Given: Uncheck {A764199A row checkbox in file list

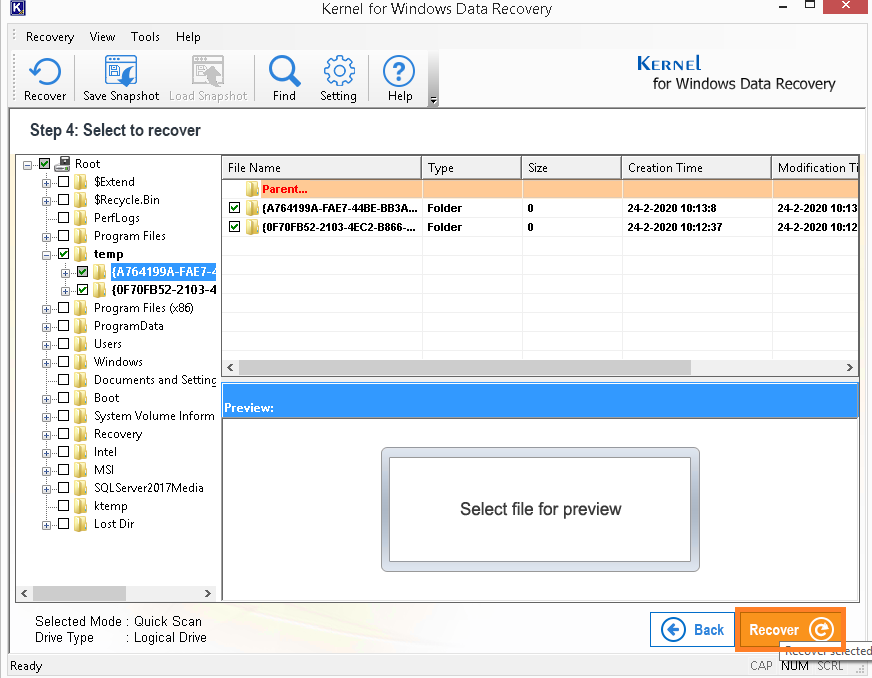Looking at the screenshot, I should (x=234, y=208).
